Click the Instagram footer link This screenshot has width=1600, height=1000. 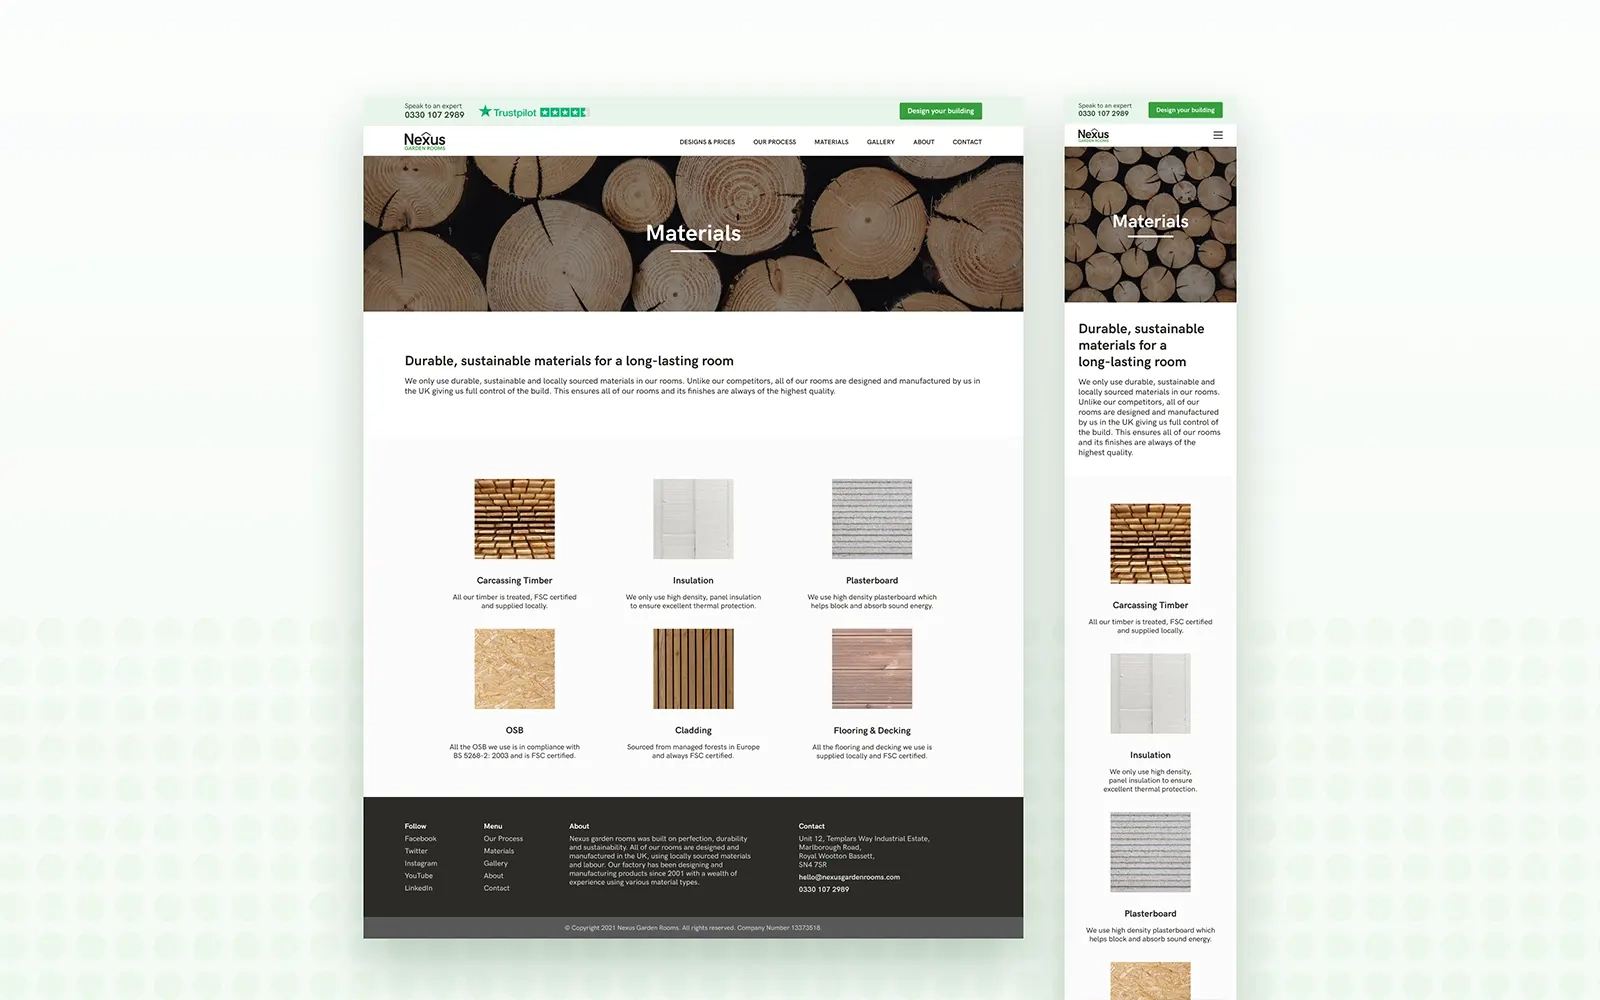point(421,863)
